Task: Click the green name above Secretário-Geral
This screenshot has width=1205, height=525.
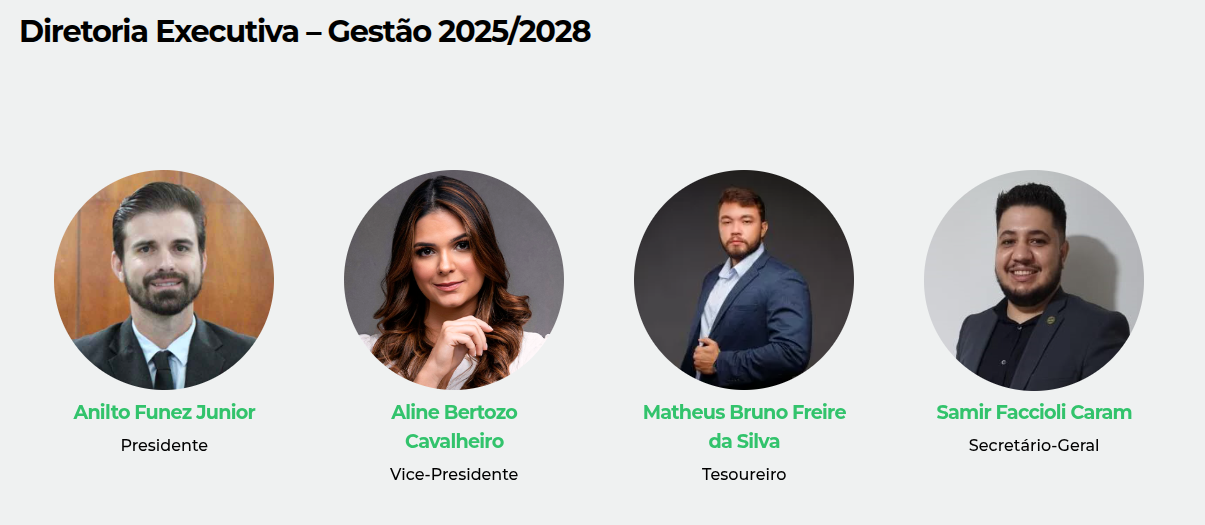Action: 1034,412
